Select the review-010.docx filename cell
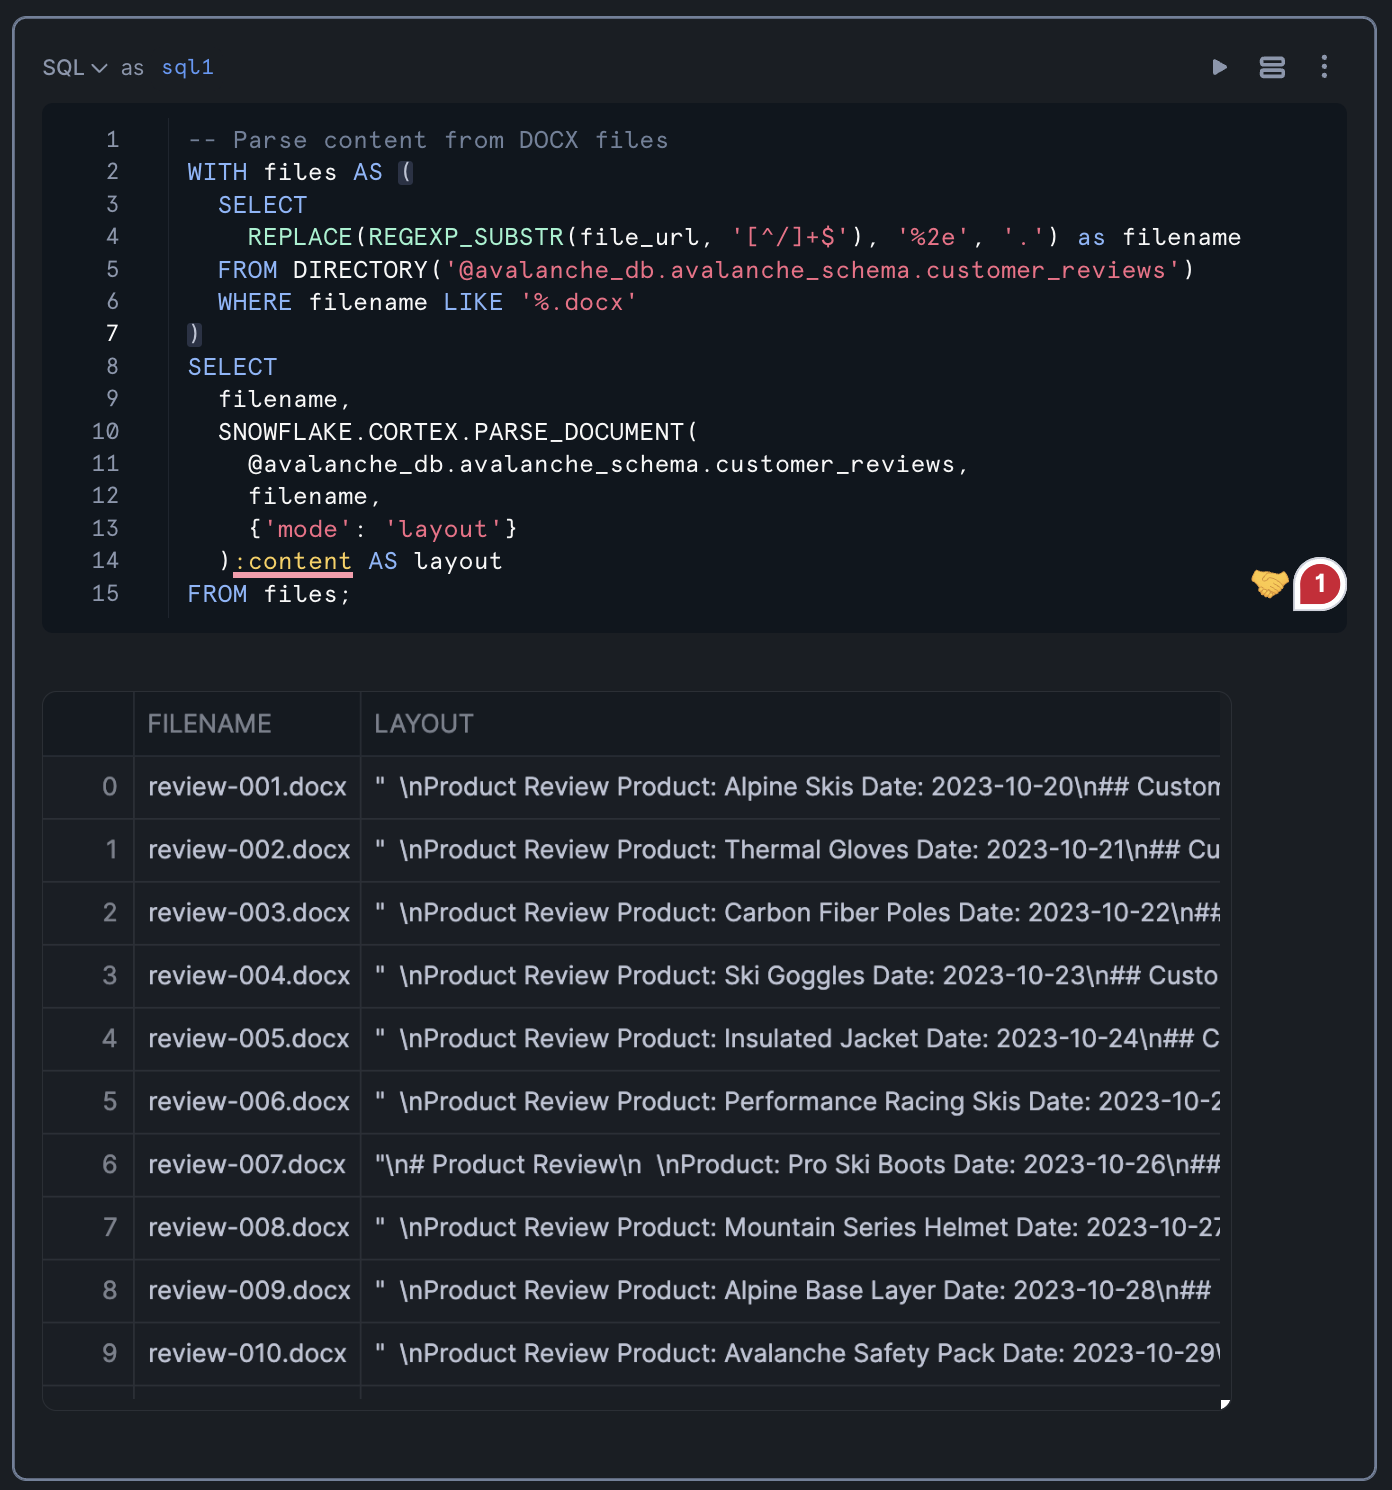This screenshot has width=1392, height=1490. [x=247, y=1354]
